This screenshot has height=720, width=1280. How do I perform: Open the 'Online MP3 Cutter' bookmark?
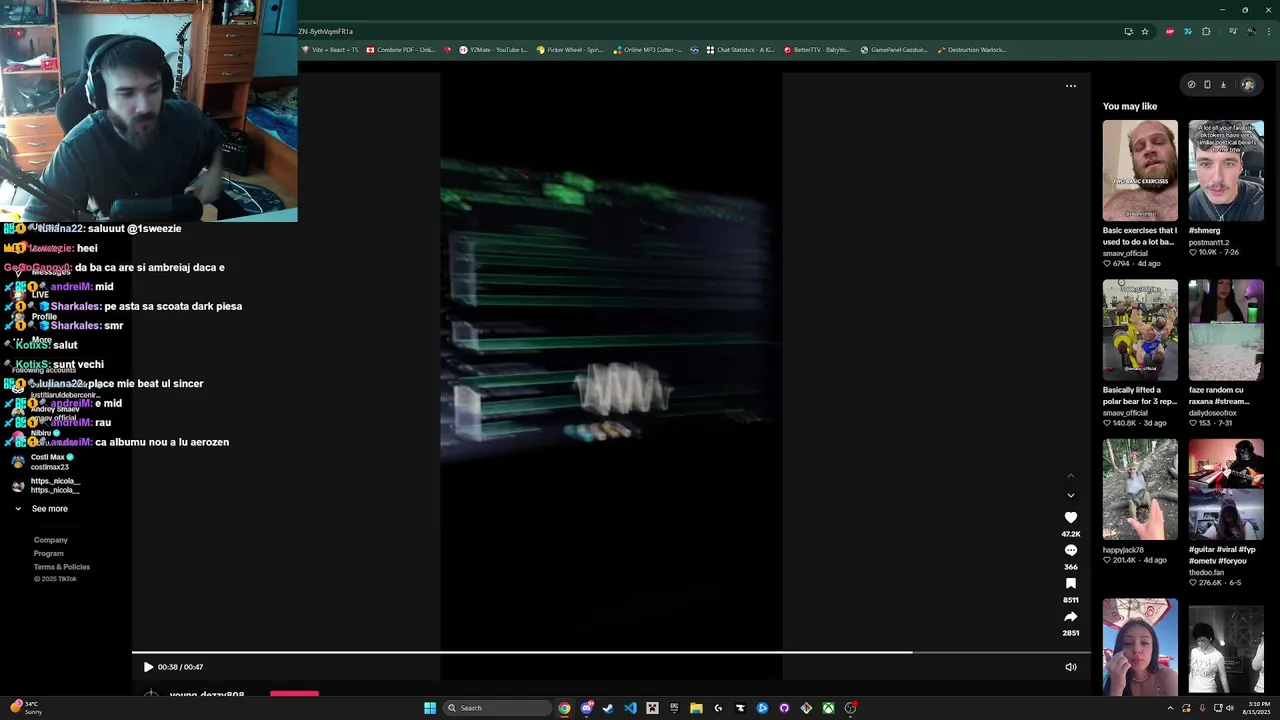click(x=648, y=50)
